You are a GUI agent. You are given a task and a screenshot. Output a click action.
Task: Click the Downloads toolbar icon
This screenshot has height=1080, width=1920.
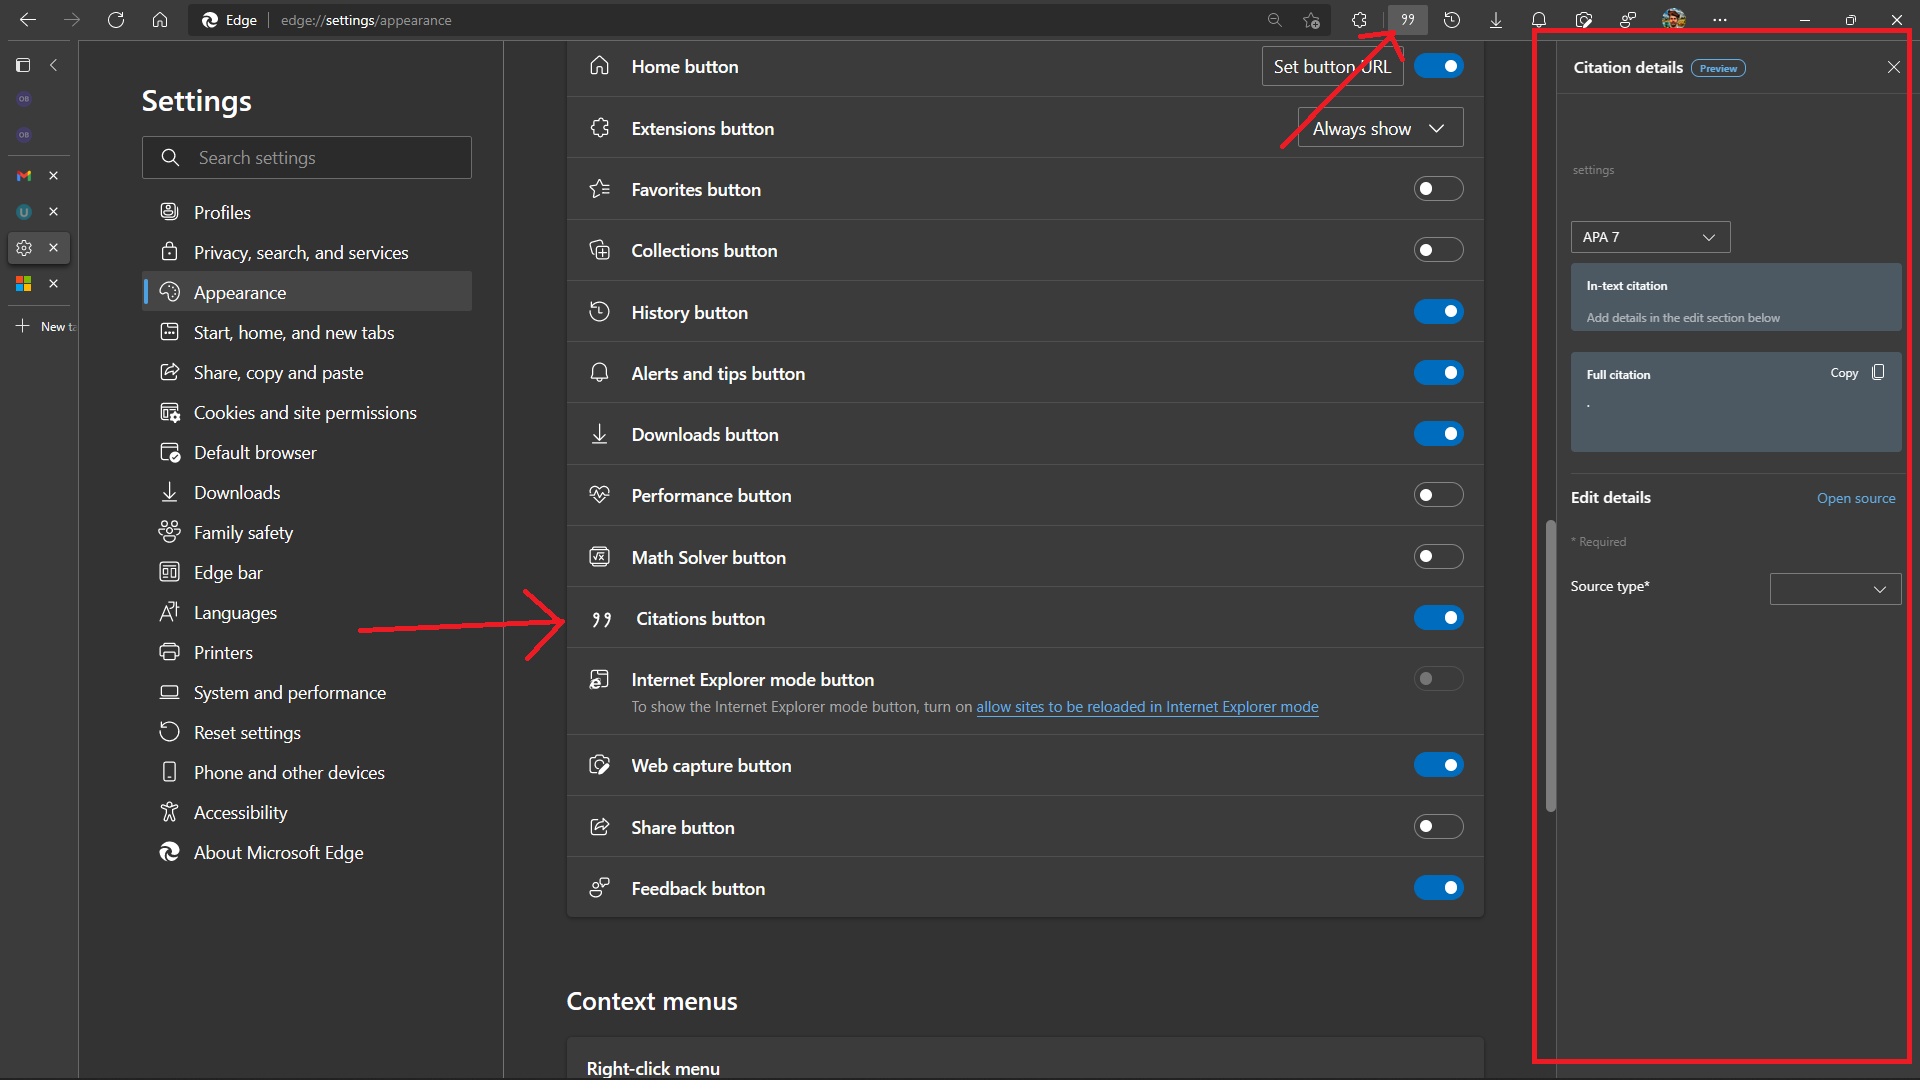[x=1496, y=20]
